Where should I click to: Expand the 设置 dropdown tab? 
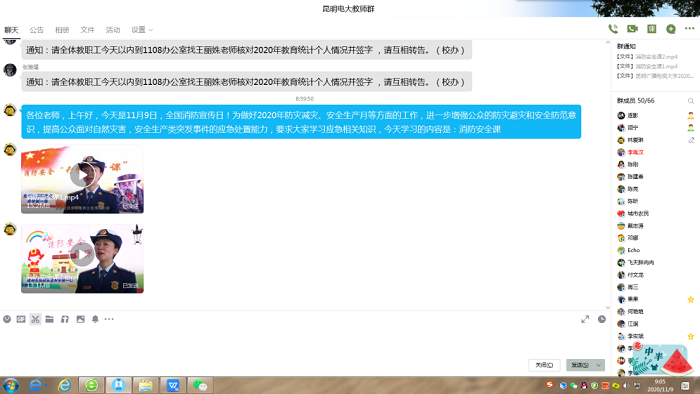(x=142, y=30)
